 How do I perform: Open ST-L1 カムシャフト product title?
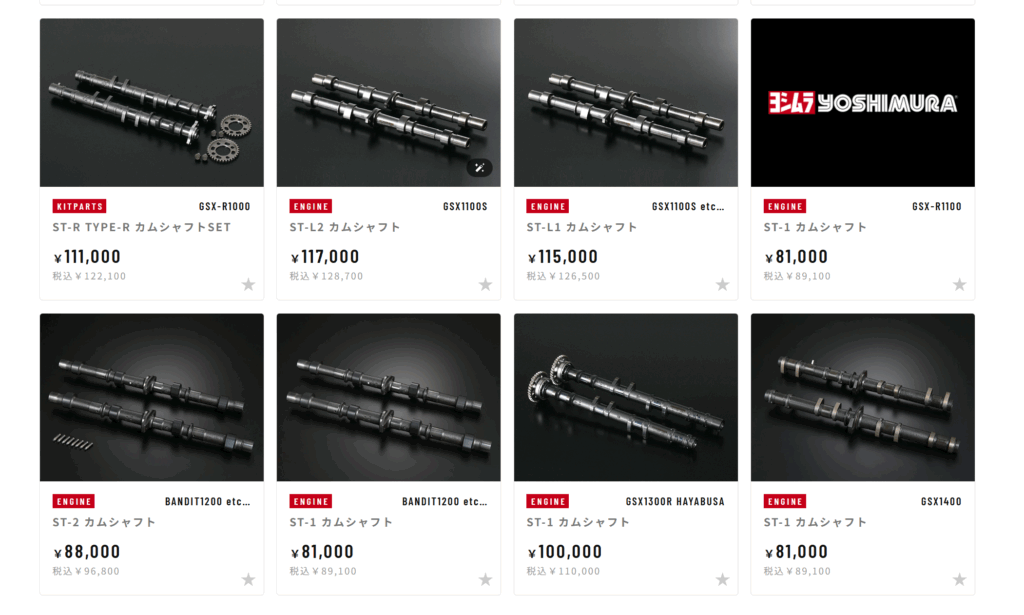pos(582,227)
